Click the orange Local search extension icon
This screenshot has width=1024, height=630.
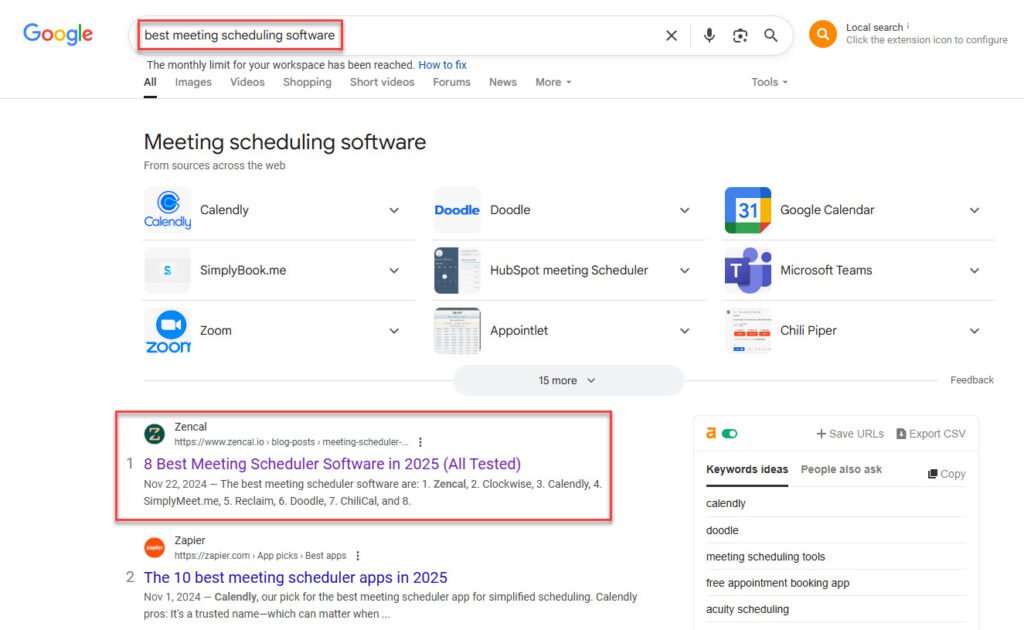823,34
